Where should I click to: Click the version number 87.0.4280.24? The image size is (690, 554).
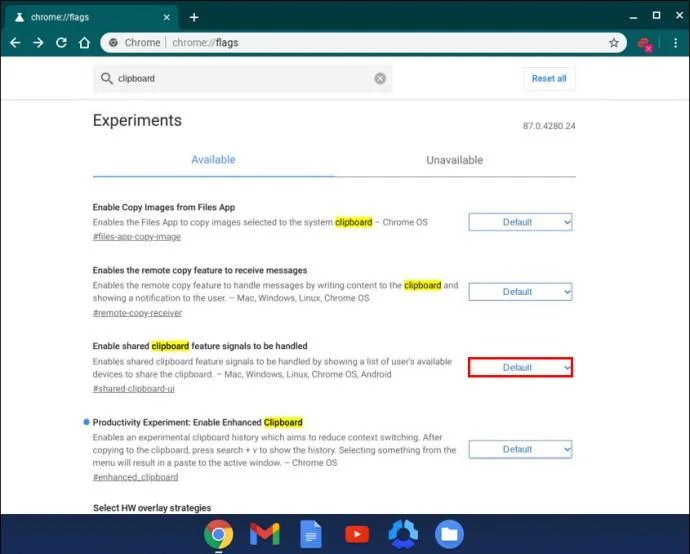coord(549,126)
